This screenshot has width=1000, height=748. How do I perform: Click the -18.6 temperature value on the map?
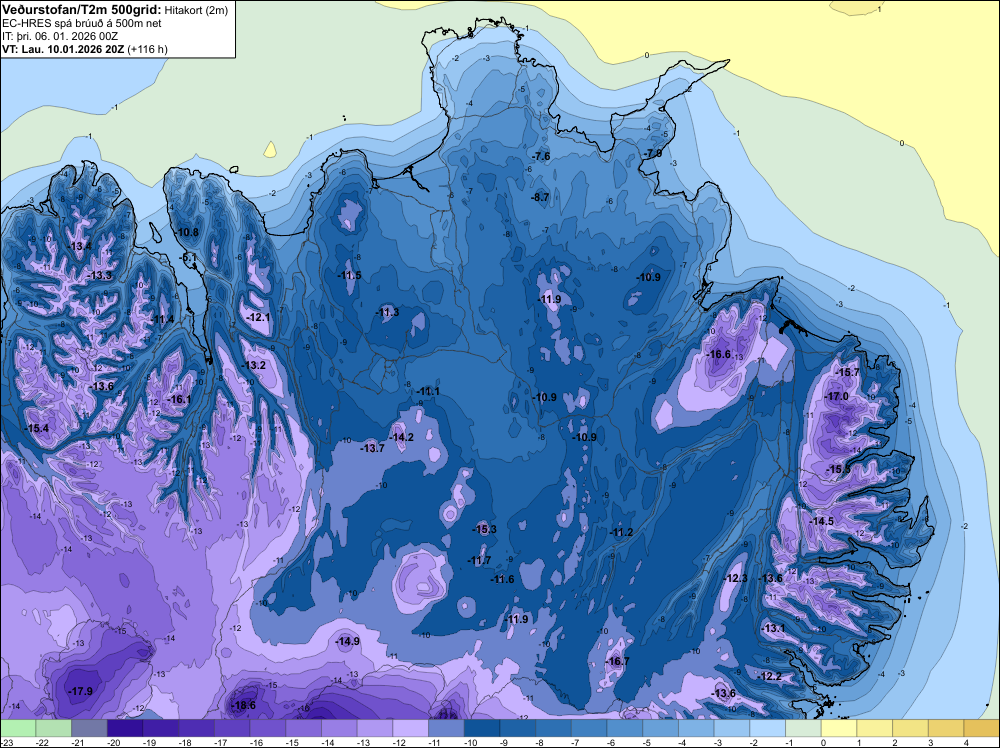(243, 705)
